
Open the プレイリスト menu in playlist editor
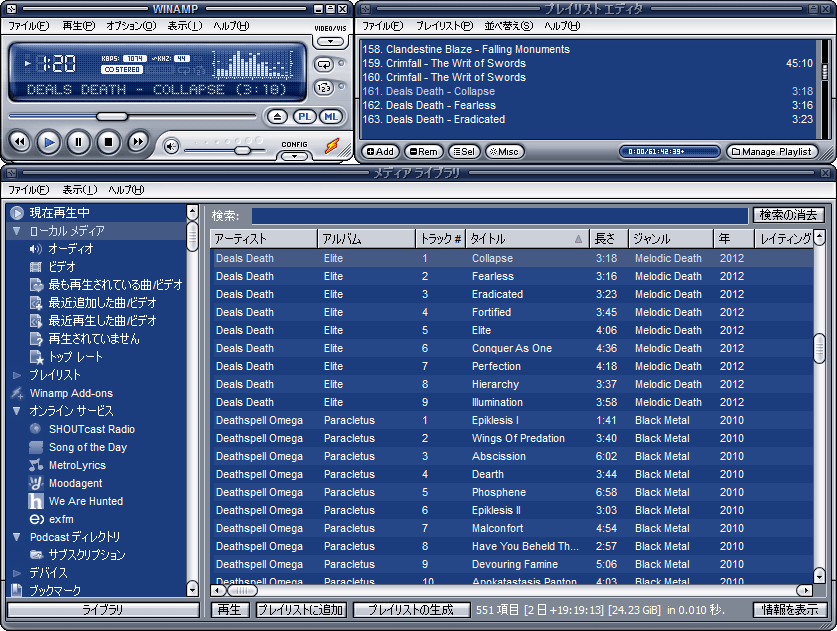(444, 26)
